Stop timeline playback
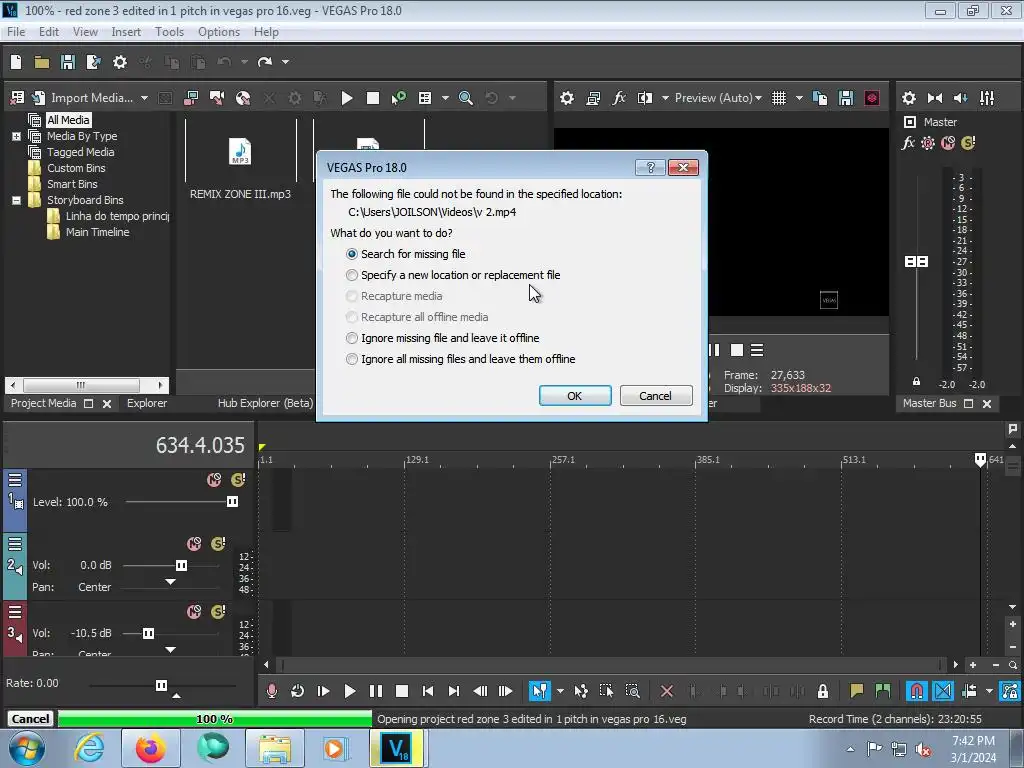The image size is (1024, 768). [x=402, y=691]
